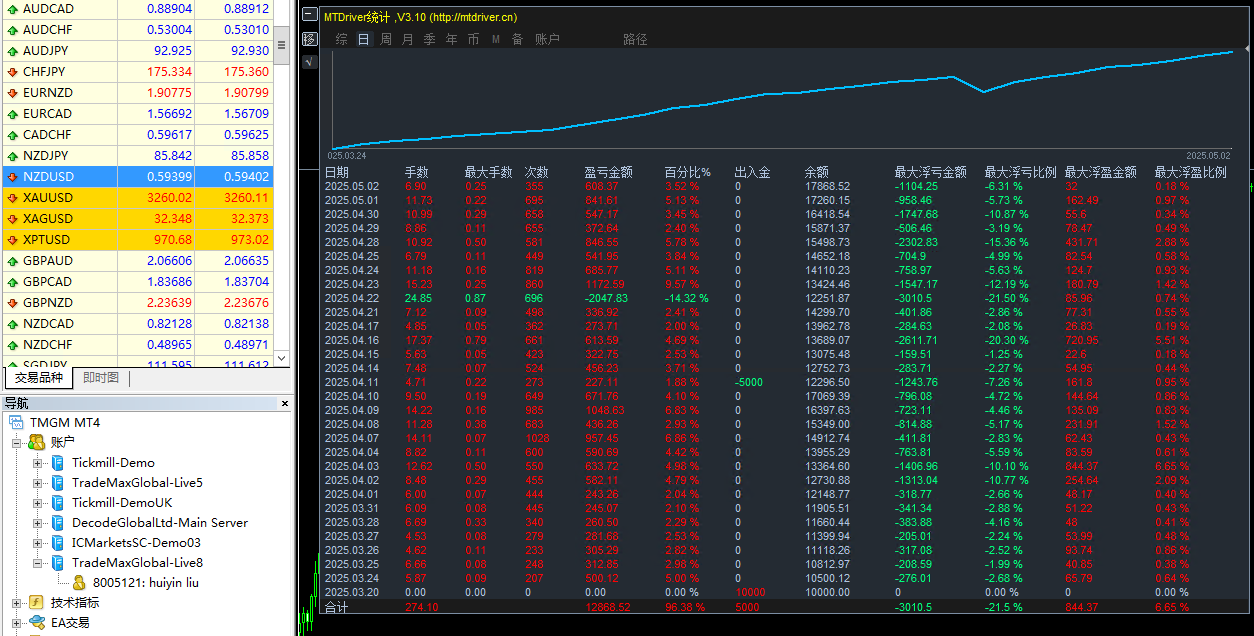Viewport: 1254px width, 636px height.
Task: Click the EA交易 expert advisor icon
Action: tap(37, 622)
